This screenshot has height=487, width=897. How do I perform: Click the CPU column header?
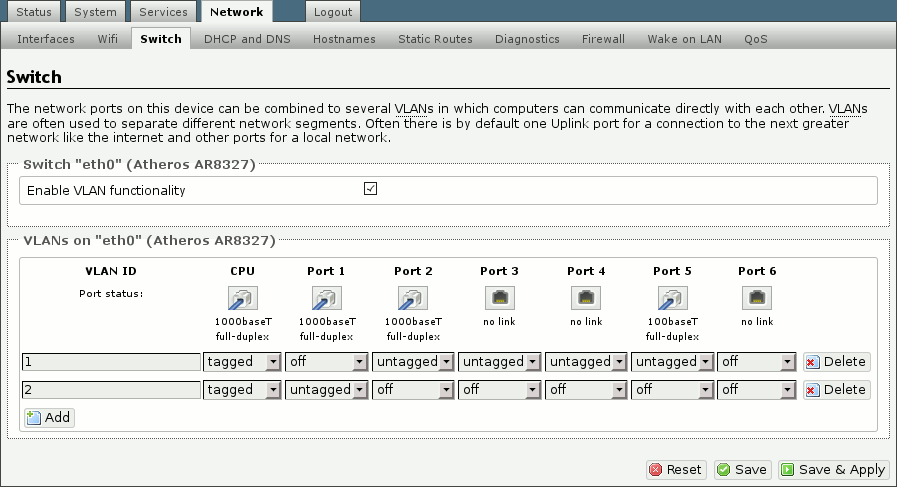point(243,271)
